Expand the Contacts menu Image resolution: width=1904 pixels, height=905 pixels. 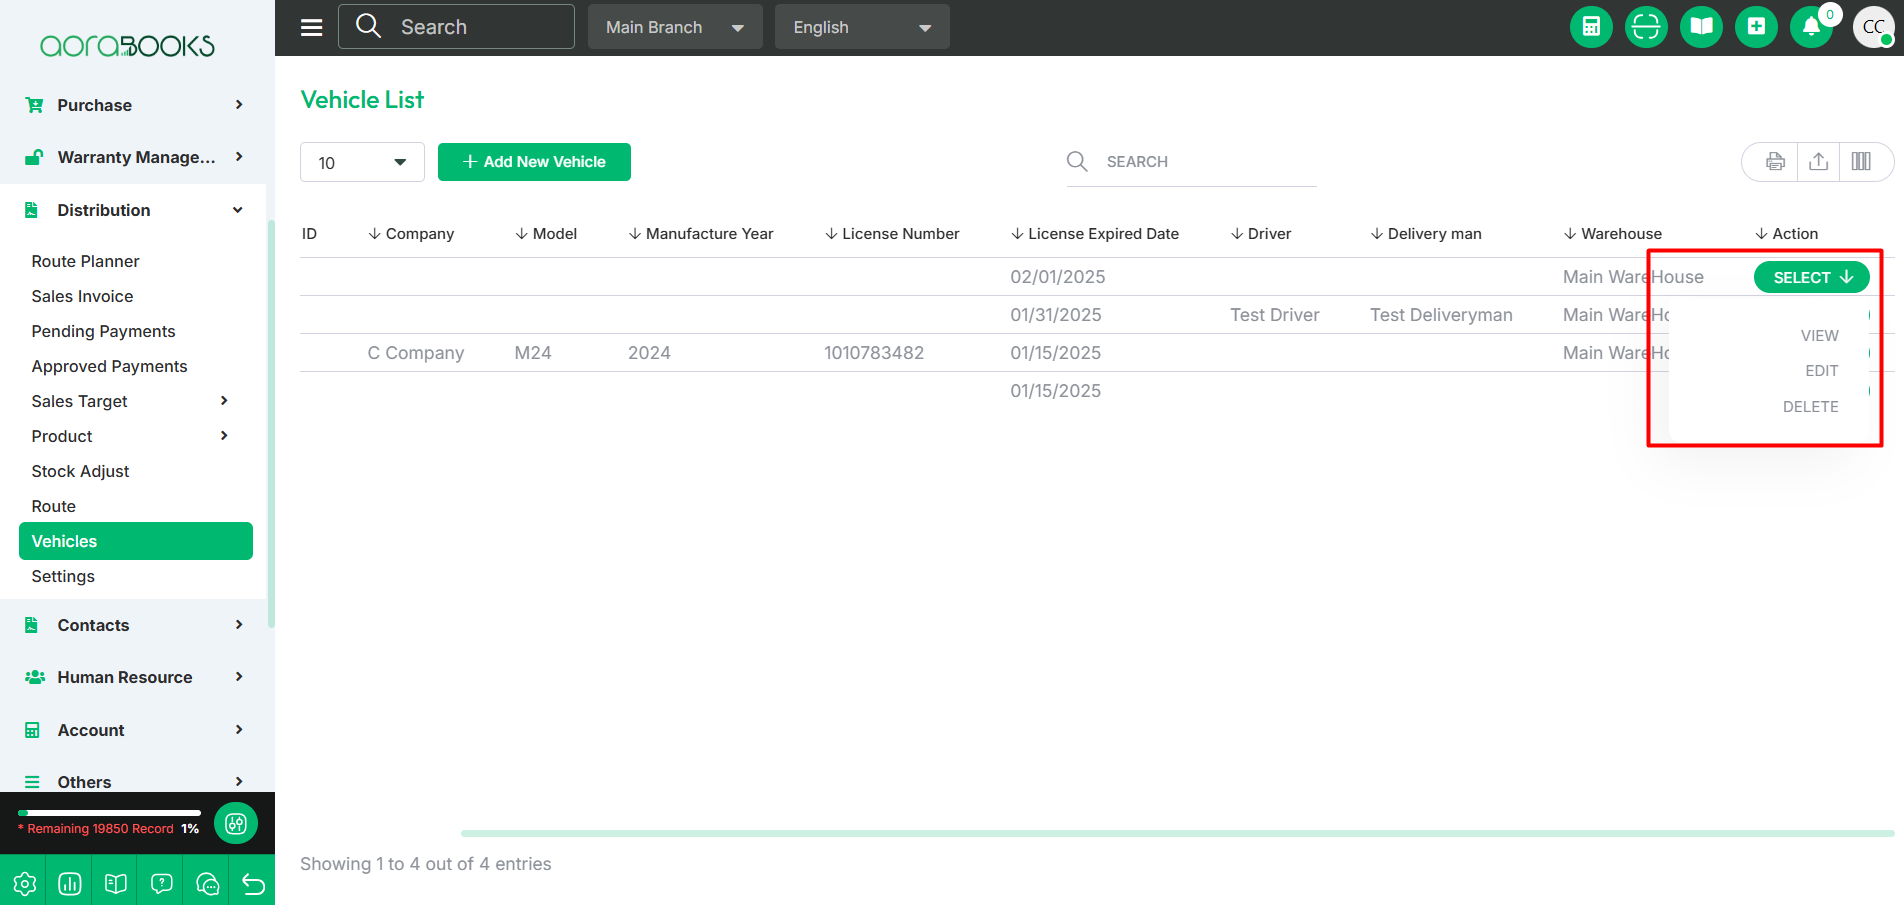pyautogui.click(x=135, y=625)
